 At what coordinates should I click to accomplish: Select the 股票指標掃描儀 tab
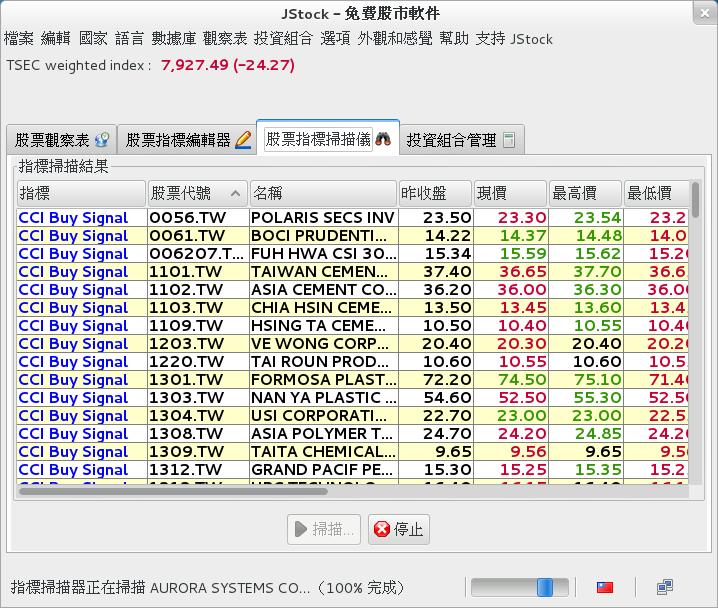tap(328, 138)
